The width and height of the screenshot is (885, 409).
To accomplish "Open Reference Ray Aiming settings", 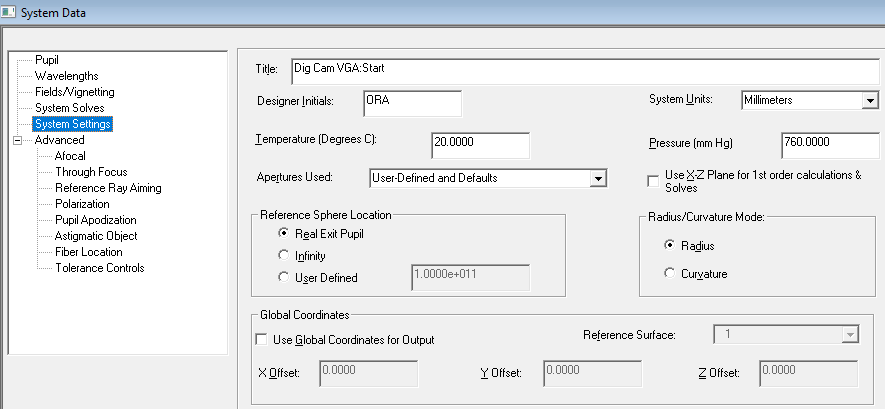I will tap(108, 188).
